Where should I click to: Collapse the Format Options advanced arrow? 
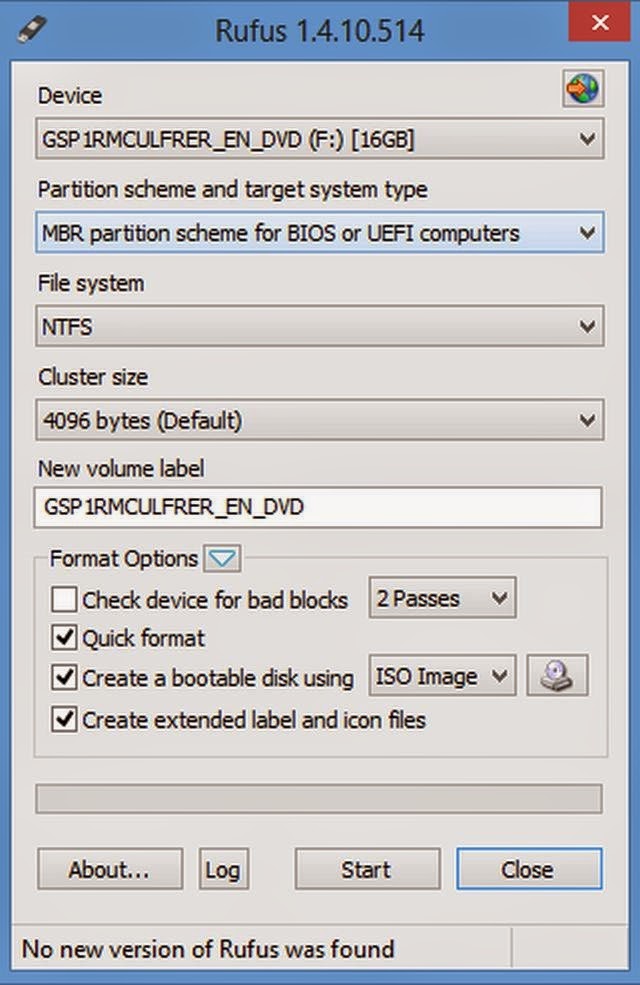click(x=222, y=558)
